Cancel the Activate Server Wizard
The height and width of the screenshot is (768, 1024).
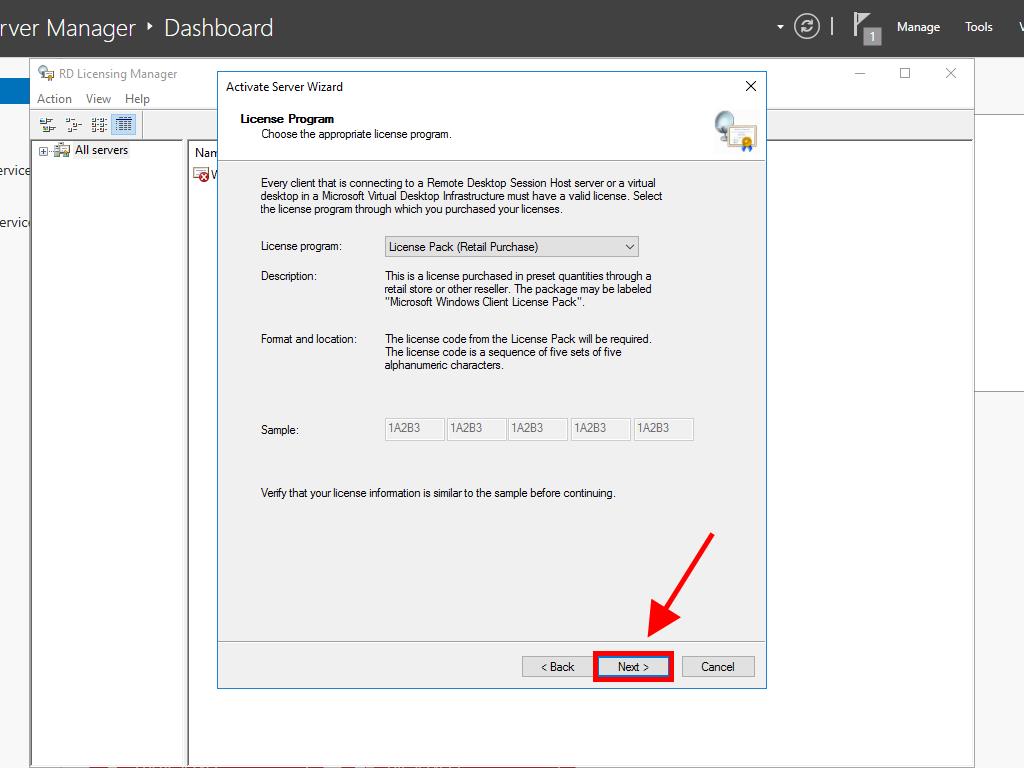coord(717,667)
